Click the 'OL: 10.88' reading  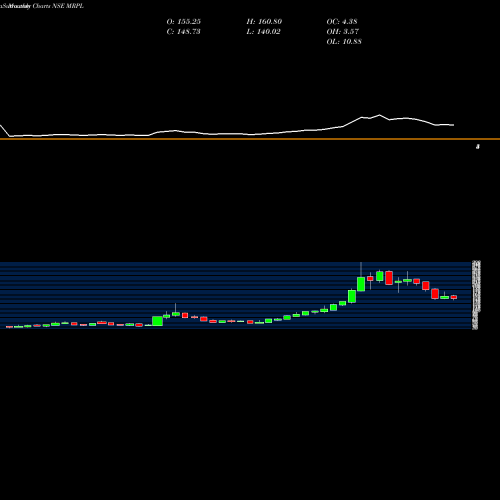(x=344, y=41)
